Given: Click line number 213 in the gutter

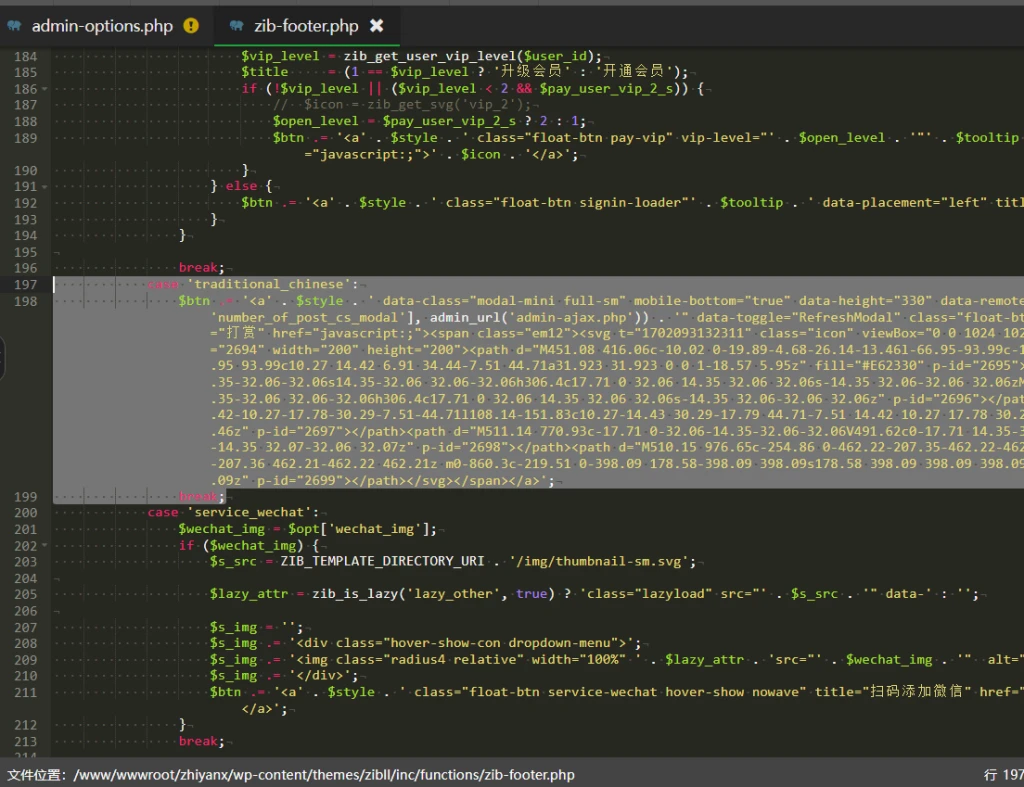Looking at the screenshot, I should [25, 741].
